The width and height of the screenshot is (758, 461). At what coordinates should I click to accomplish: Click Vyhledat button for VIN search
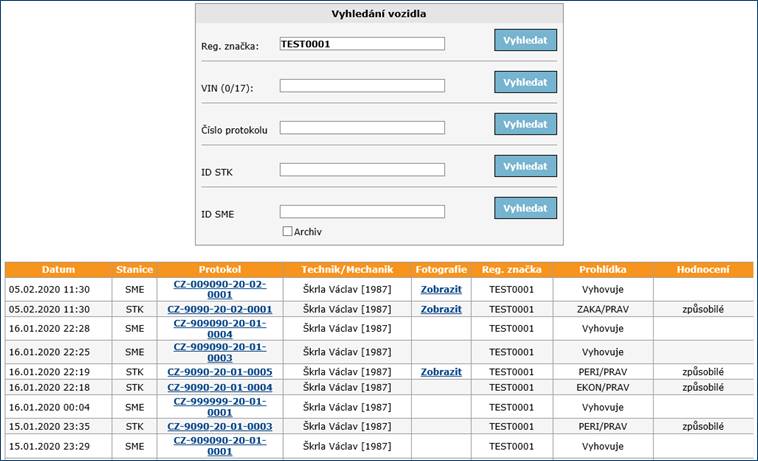(x=525, y=82)
